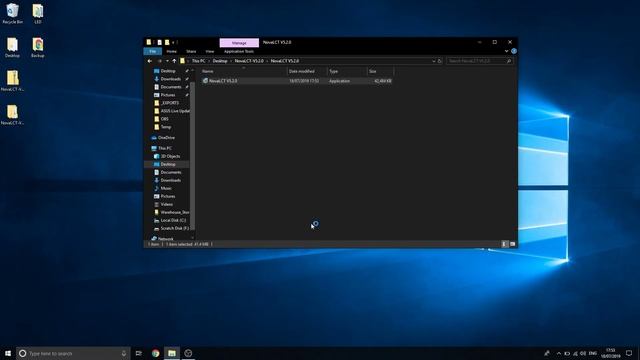This screenshot has width=640, height=360.
Task: Open pinned Desktop in Quick access
Action: click(x=168, y=71)
